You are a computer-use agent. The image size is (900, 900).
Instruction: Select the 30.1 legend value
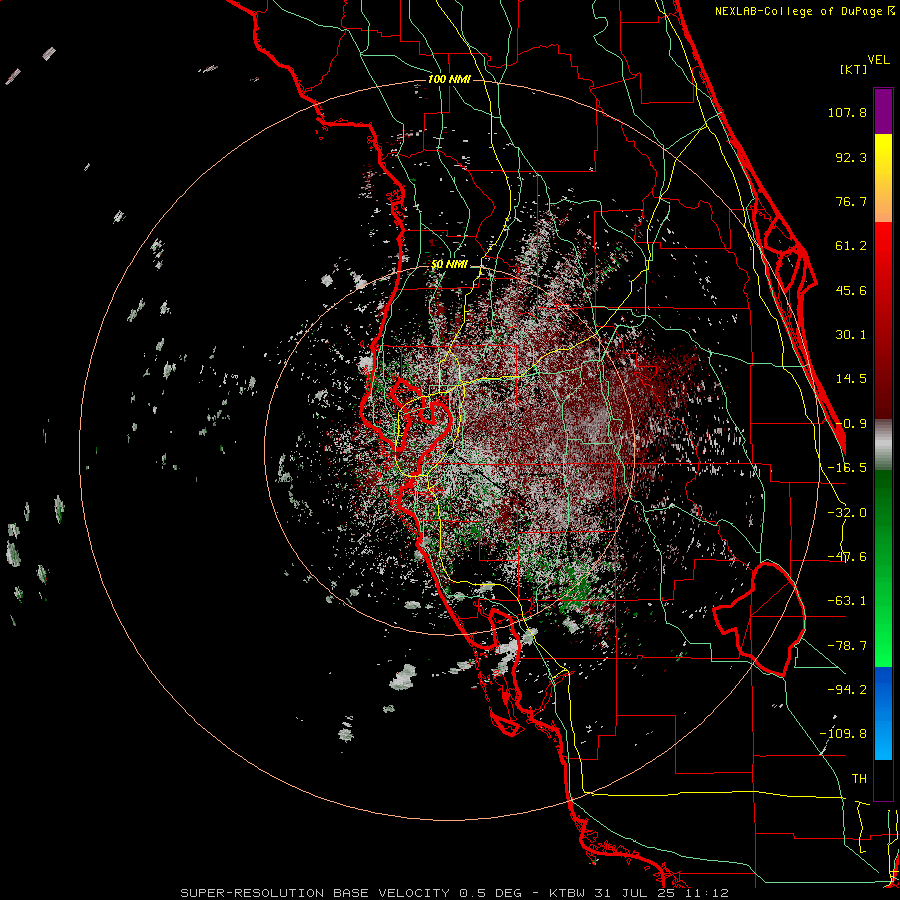click(851, 335)
